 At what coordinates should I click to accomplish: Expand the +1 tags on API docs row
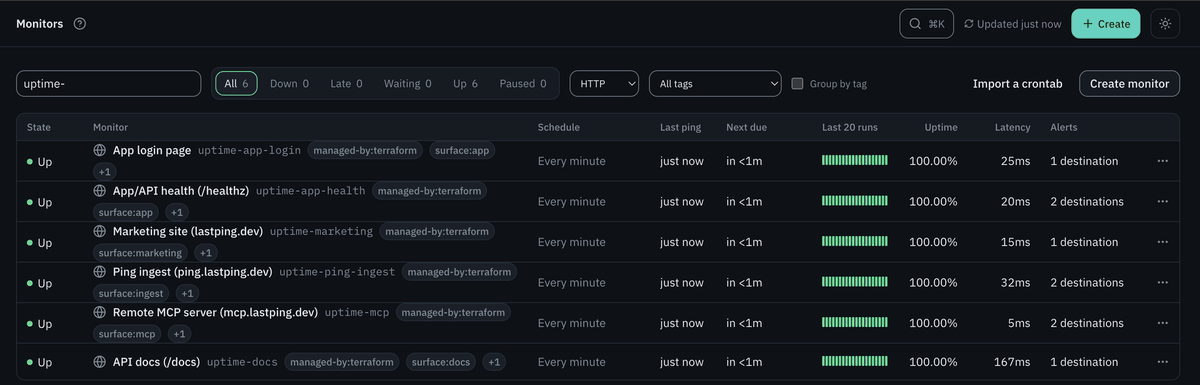tap(495, 362)
